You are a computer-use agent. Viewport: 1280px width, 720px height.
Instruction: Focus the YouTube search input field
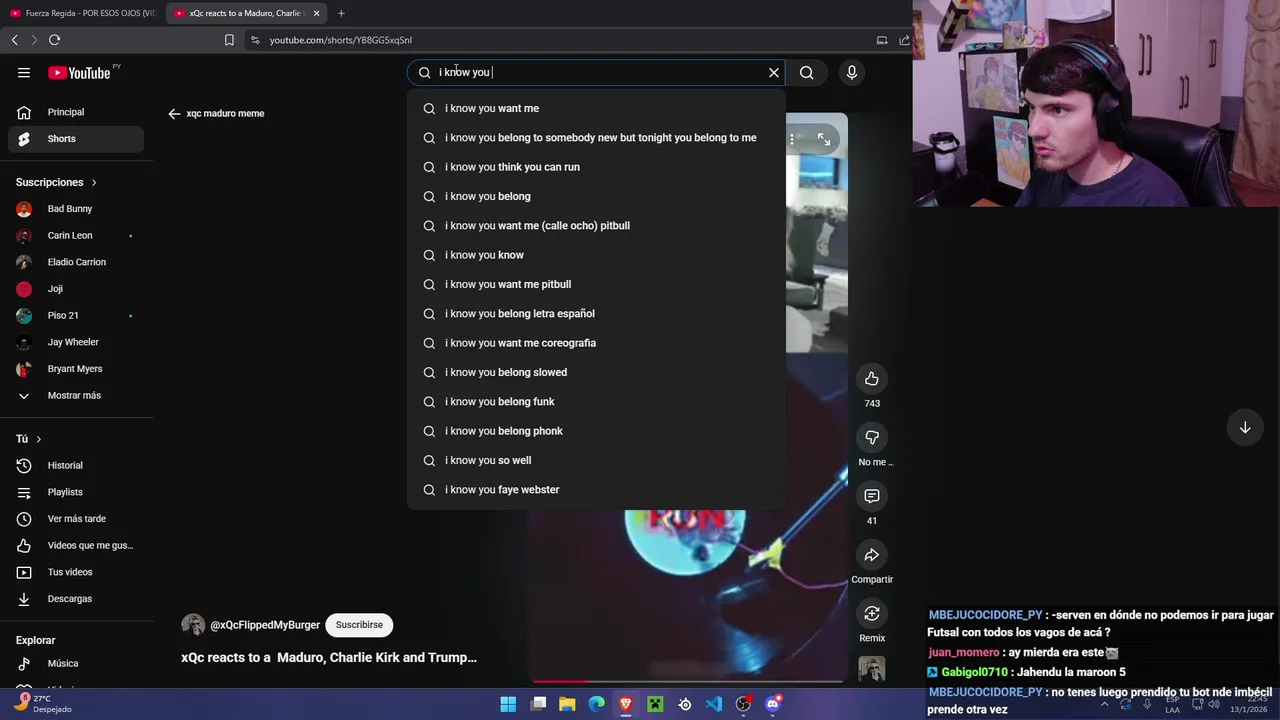(598, 72)
